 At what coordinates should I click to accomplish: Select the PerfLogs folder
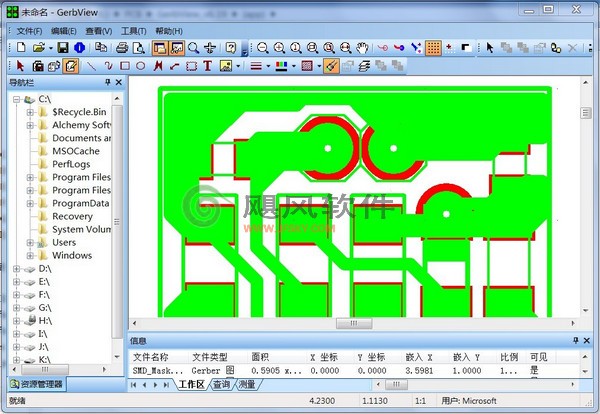tap(71, 164)
